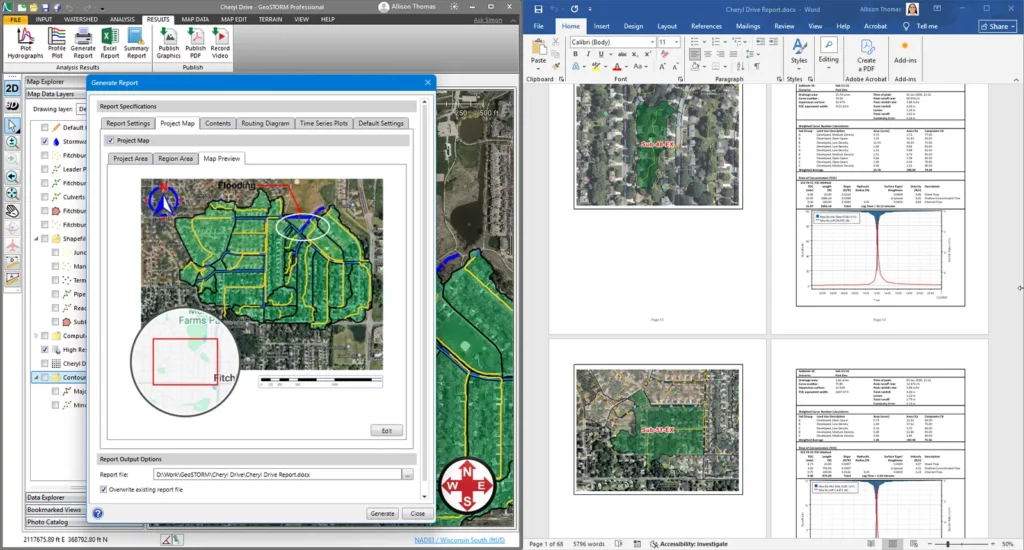Image resolution: width=1024 pixels, height=550 pixels.
Task: Open the Excel Report tool
Action: pos(110,44)
